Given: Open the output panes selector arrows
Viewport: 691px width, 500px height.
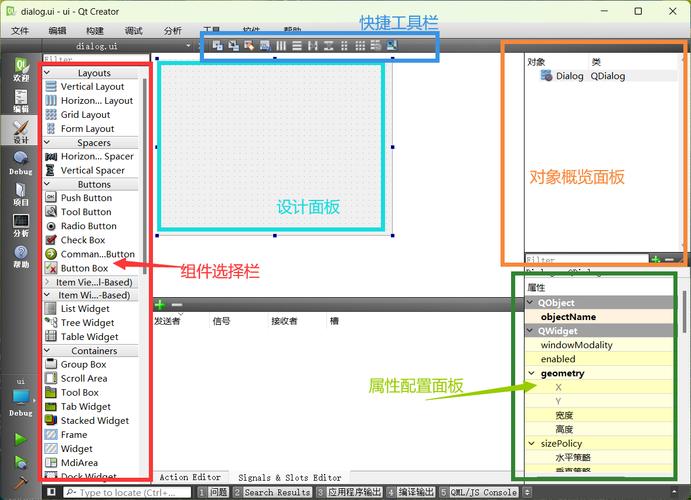Looking at the screenshot, I should coord(527,492).
